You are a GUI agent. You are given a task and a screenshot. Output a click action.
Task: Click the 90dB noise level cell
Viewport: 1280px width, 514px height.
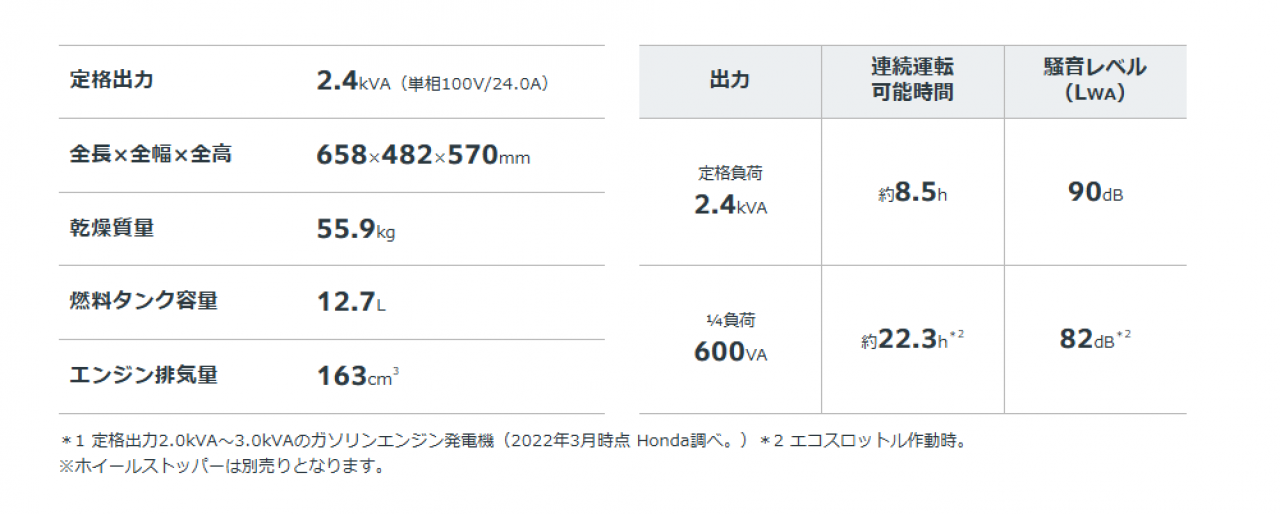(1095, 193)
